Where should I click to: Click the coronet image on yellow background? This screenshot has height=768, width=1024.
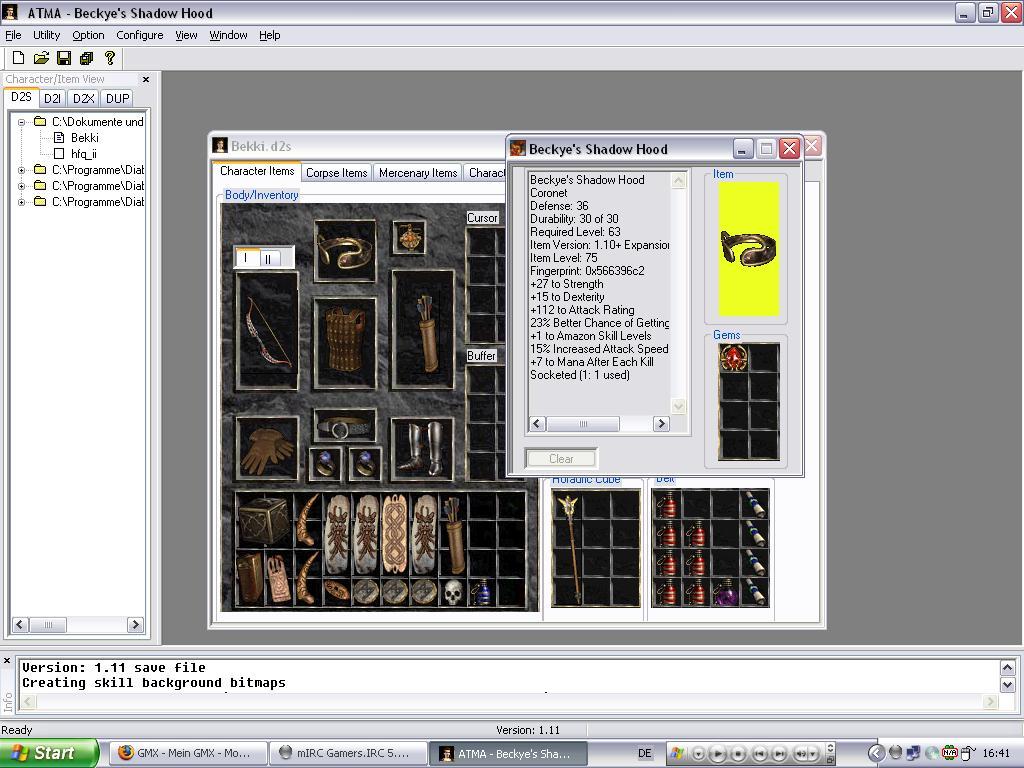pos(749,249)
